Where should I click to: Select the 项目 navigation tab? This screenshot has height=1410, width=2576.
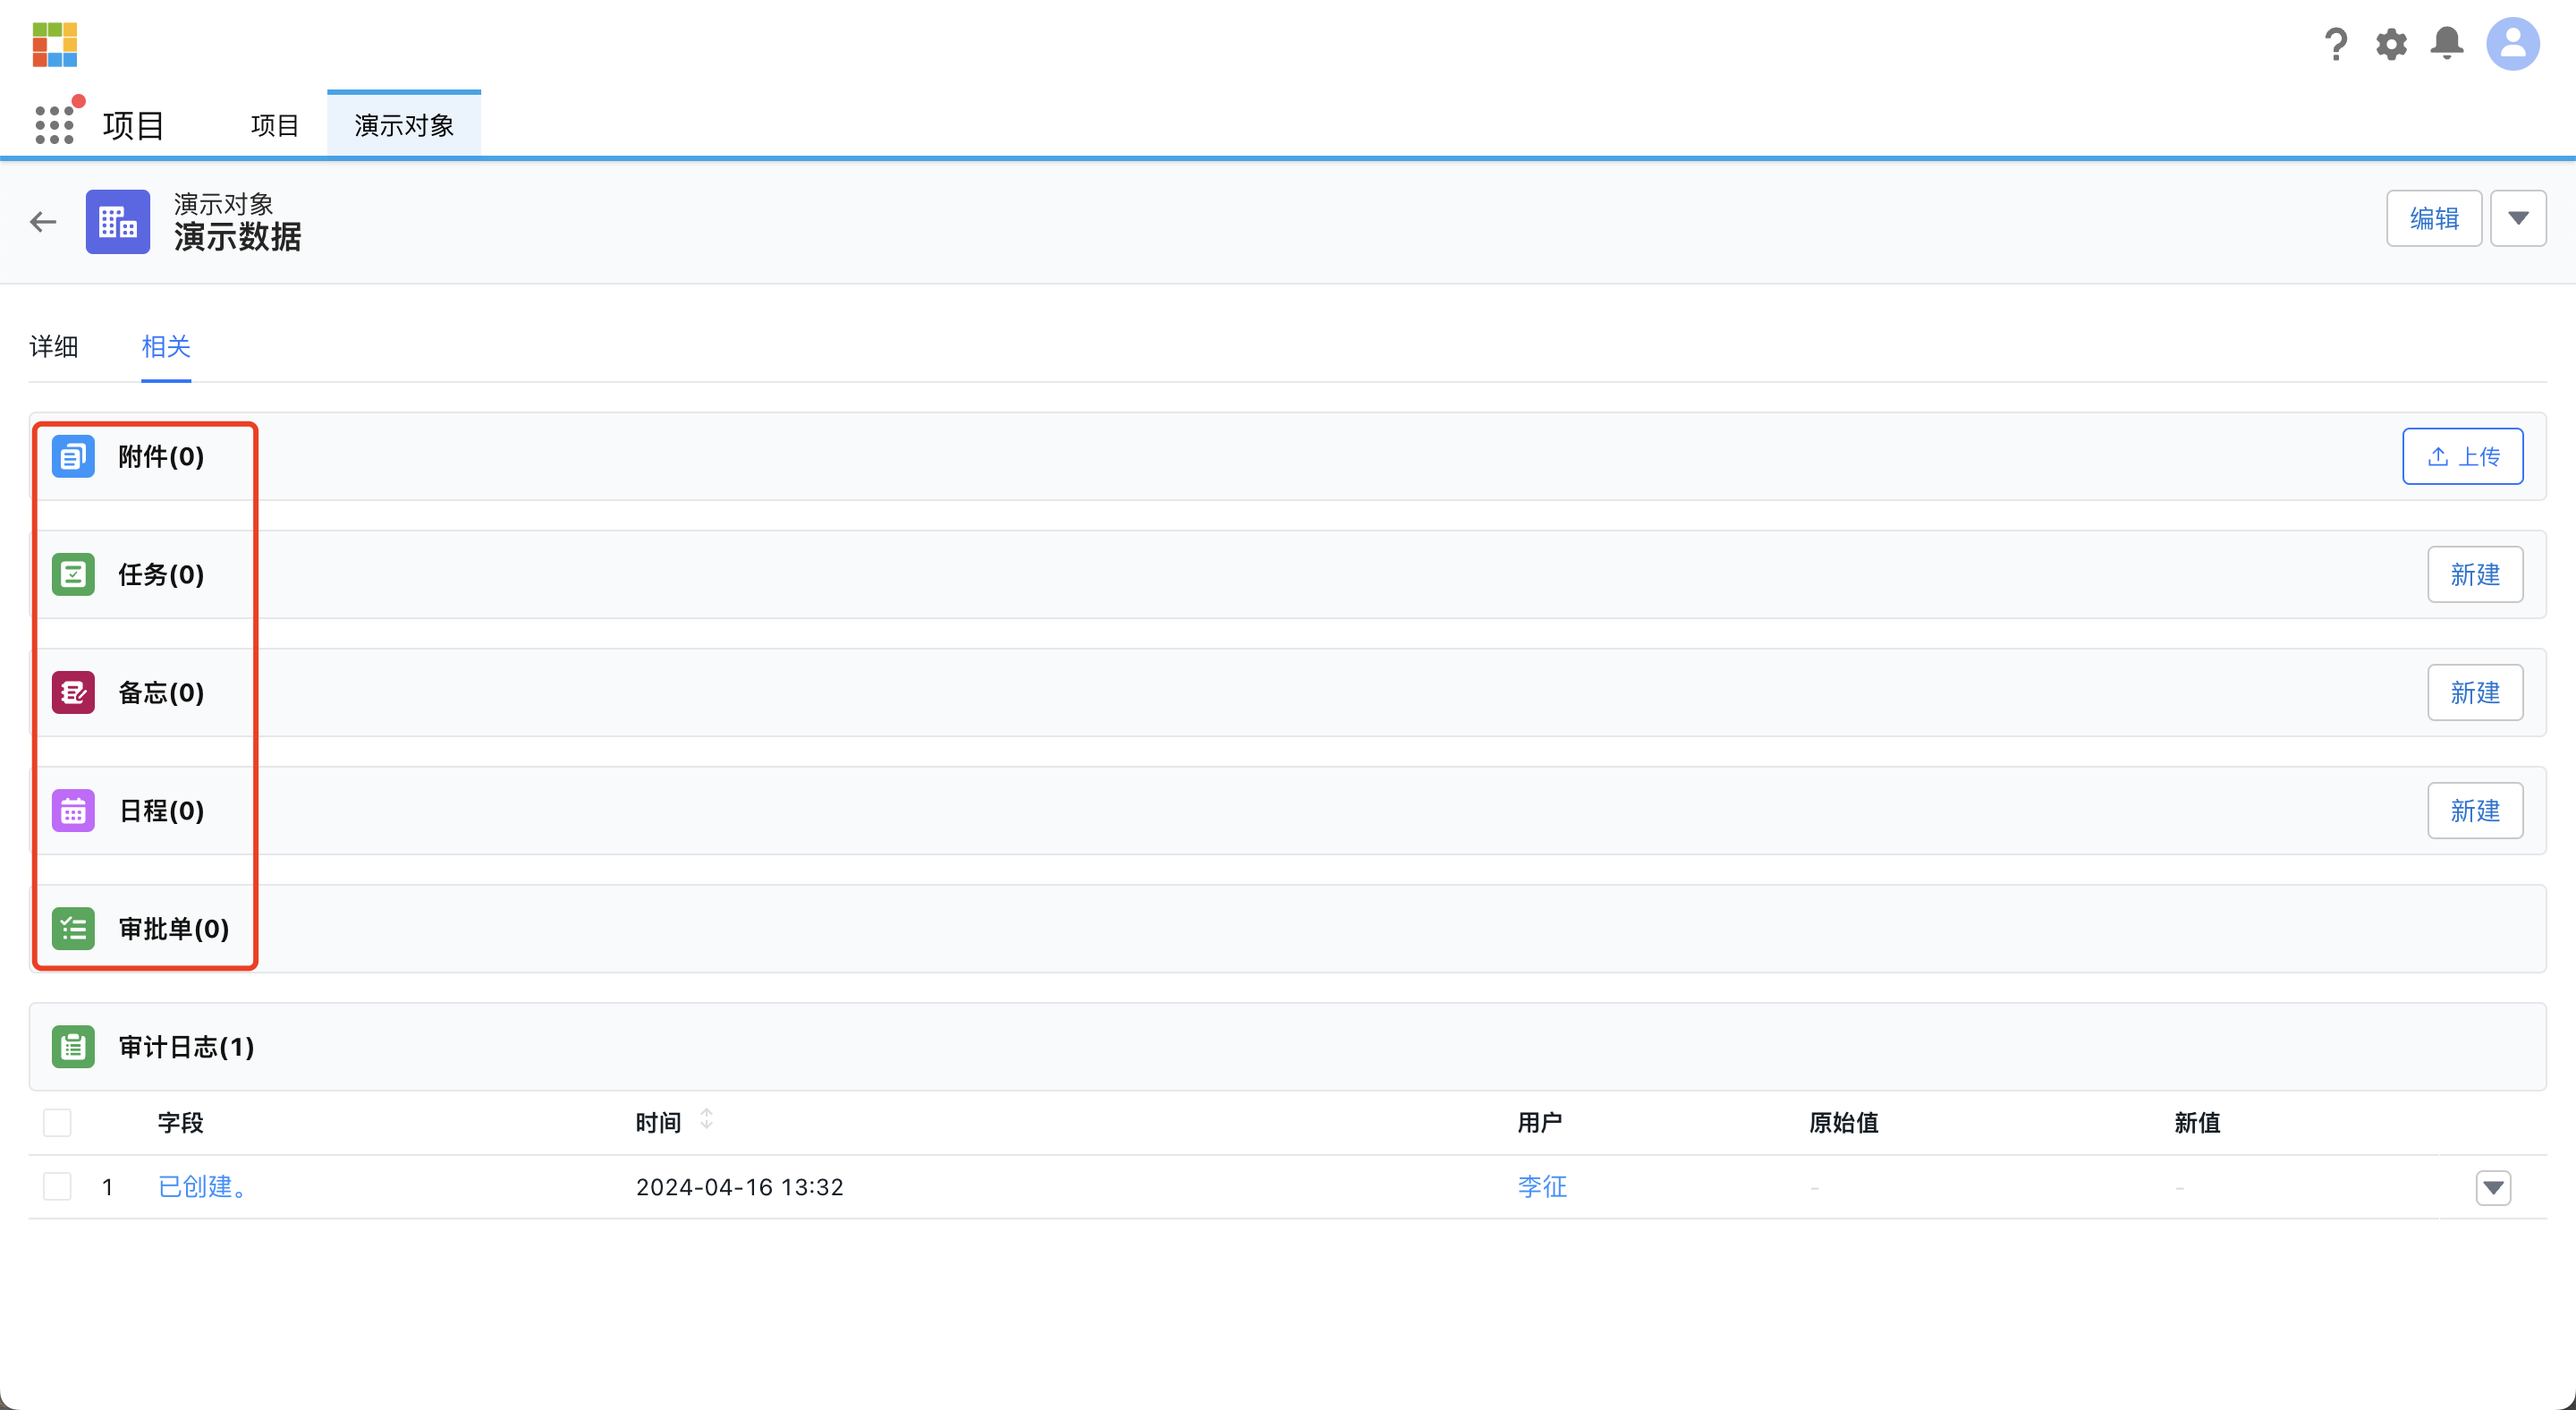pos(274,126)
